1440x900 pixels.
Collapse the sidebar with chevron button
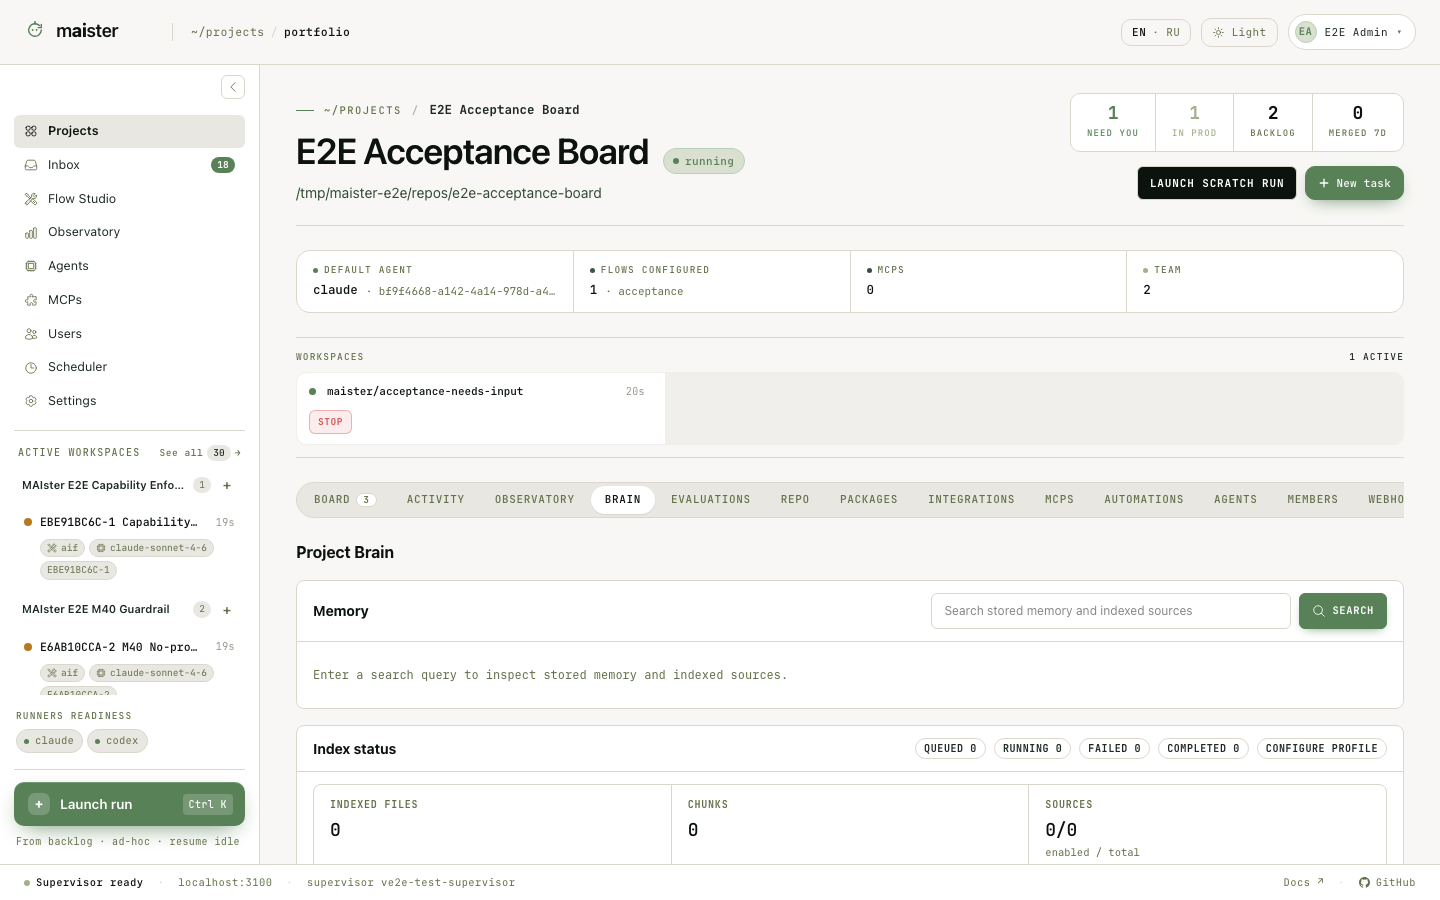tap(233, 87)
